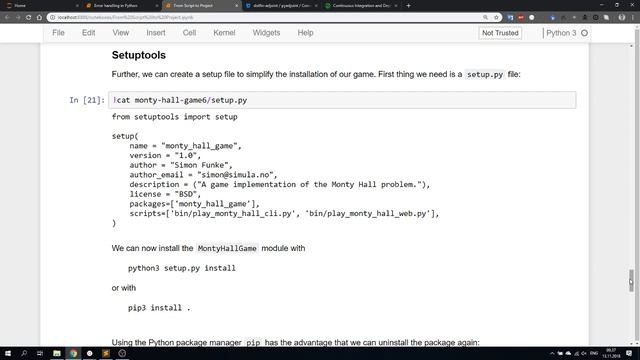Image resolution: width=640 pixels, height=360 pixels.
Task: Click the In [21] prompt label
Action: tap(87, 100)
